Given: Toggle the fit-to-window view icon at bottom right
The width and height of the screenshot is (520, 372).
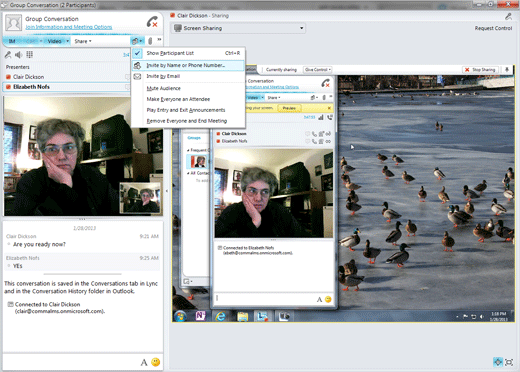Looking at the screenshot, I should click(x=498, y=362).
